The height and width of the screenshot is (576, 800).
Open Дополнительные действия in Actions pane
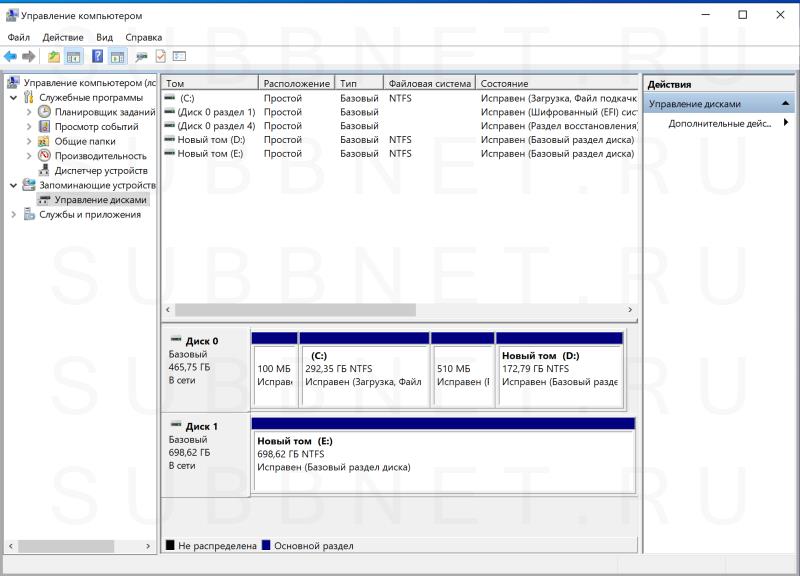720,124
